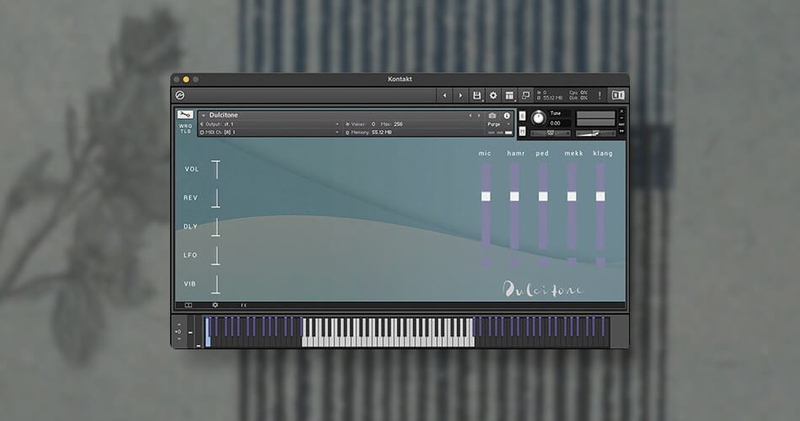Open the snapshot camera view

(x=492, y=116)
